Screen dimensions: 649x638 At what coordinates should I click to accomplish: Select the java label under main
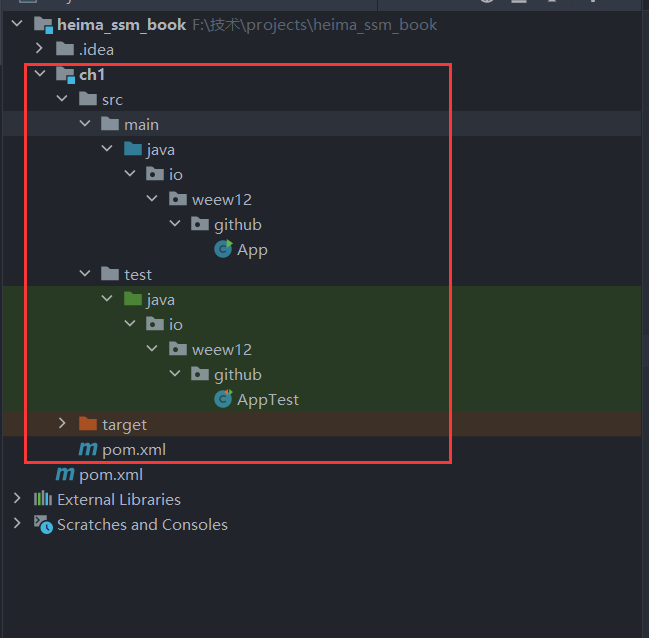click(x=161, y=150)
